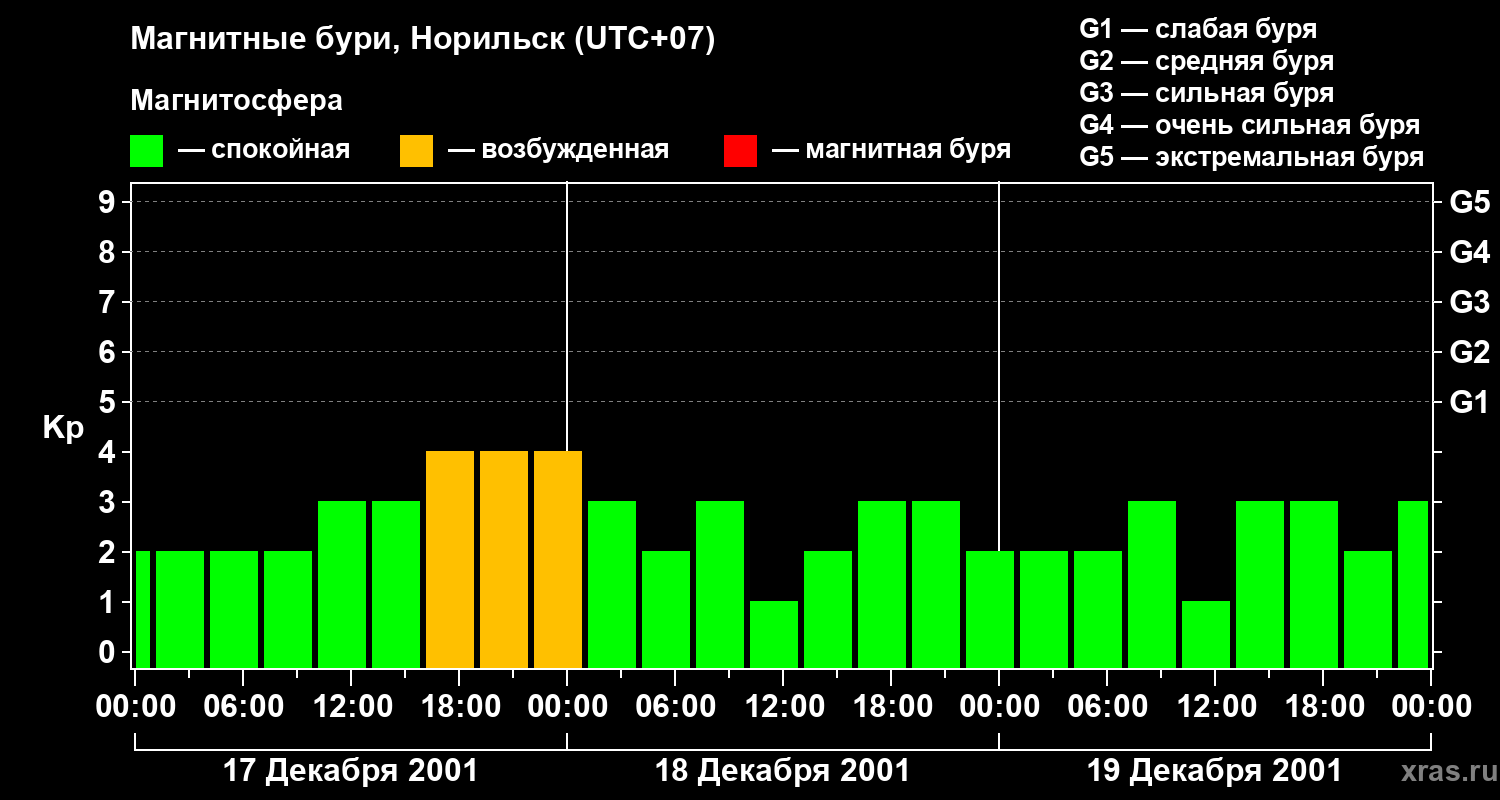Click the middle orange Kp 4 bar
The width and height of the screenshot is (1500, 800).
(504, 559)
